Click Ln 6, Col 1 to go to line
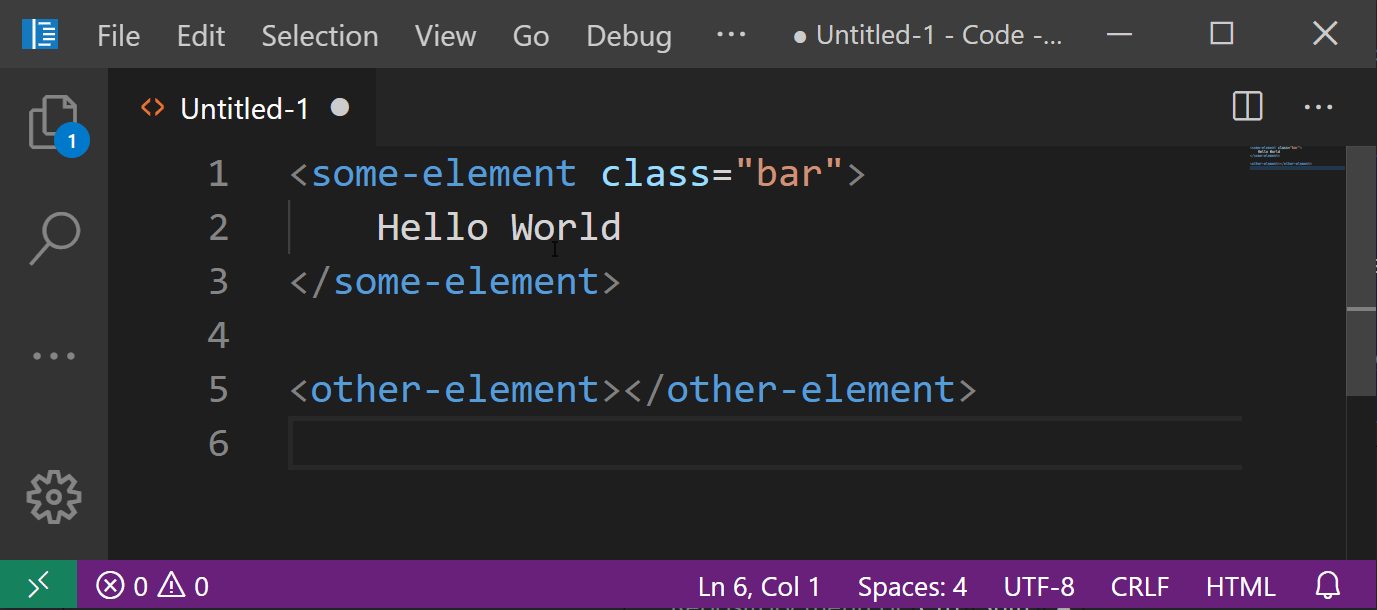 tap(759, 586)
